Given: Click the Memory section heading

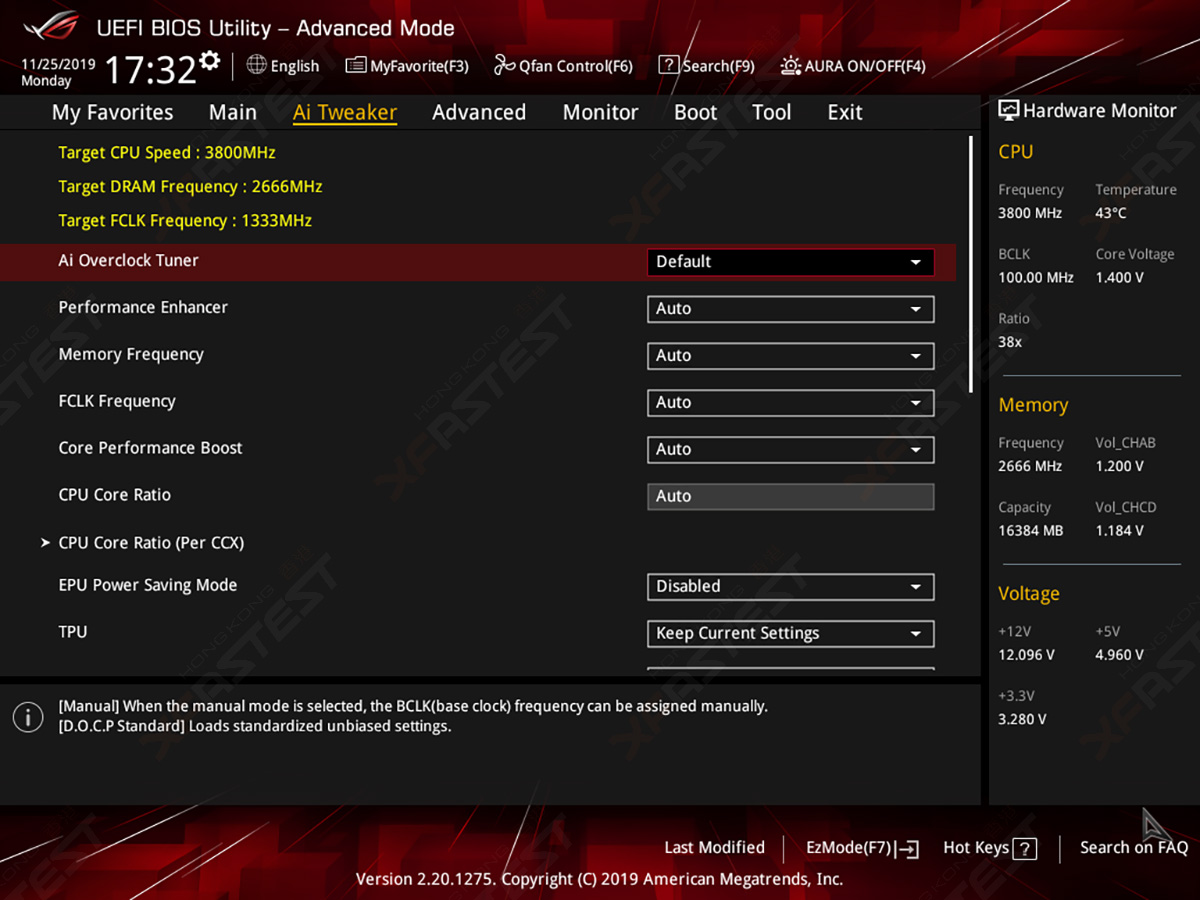Looking at the screenshot, I should pos(1033,406).
